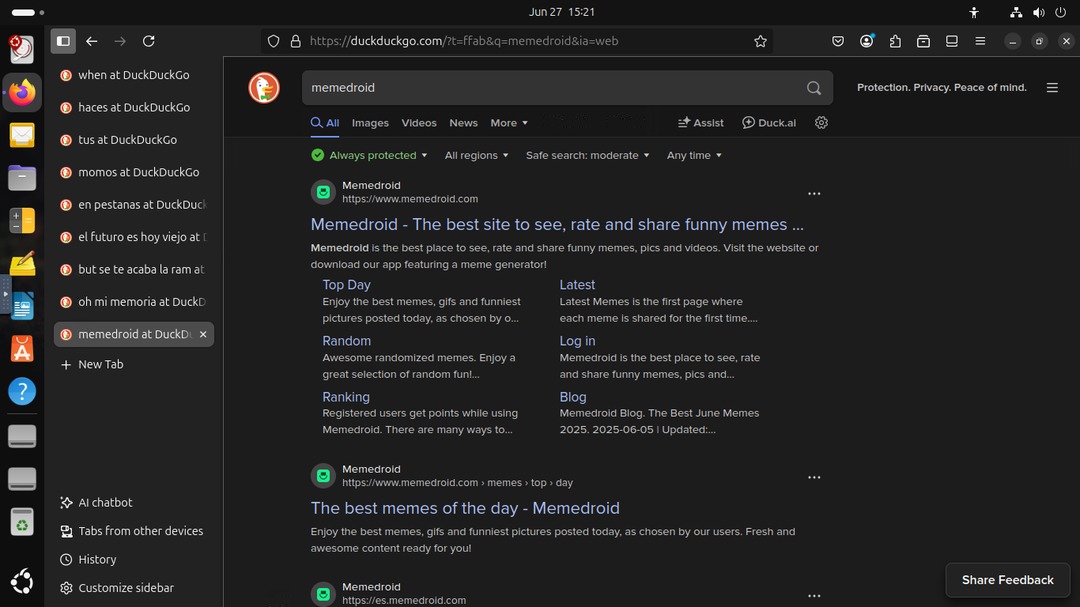Open the system volume indicator
This screenshot has height=607, width=1080.
[1039, 12]
